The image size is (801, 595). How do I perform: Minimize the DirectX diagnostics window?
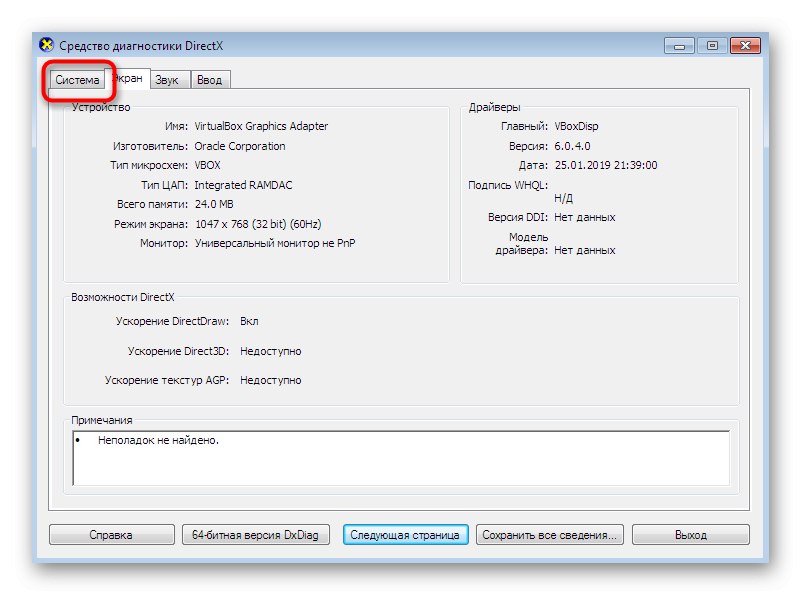click(x=678, y=45)
